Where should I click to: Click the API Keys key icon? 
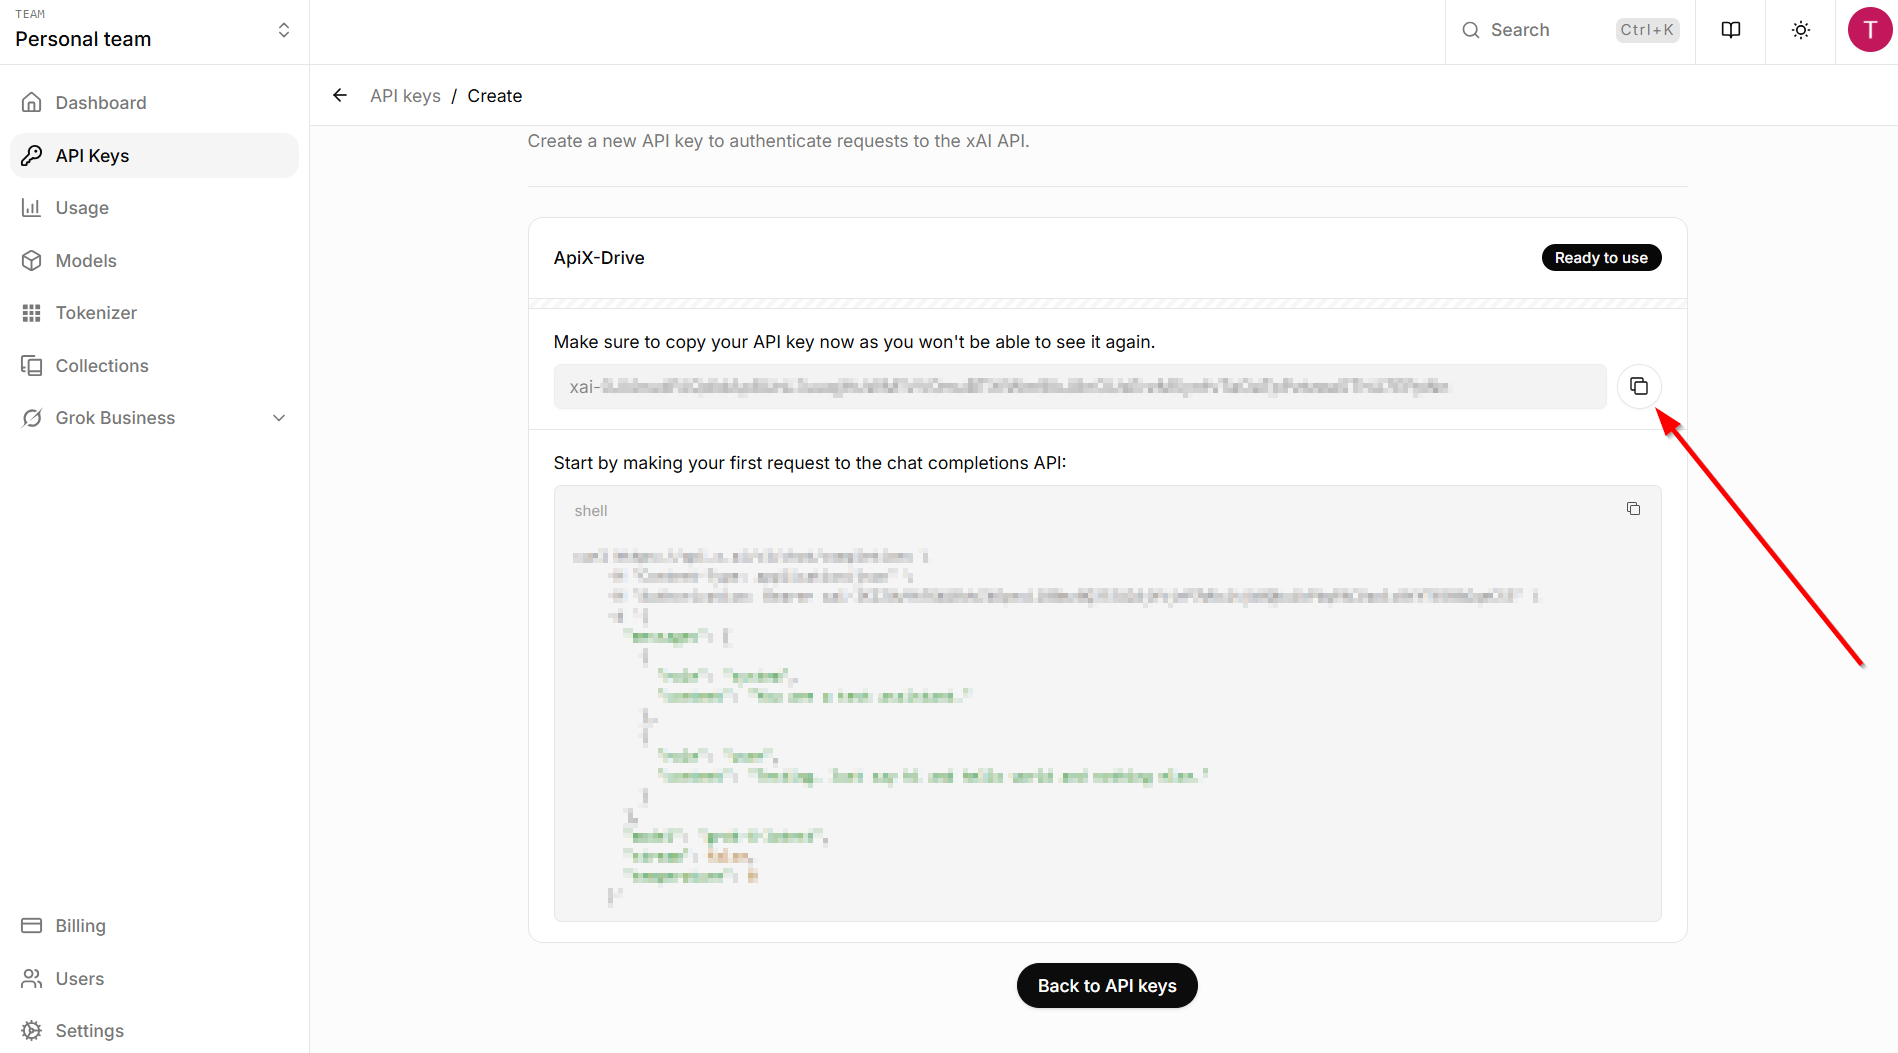click(33, 155)
